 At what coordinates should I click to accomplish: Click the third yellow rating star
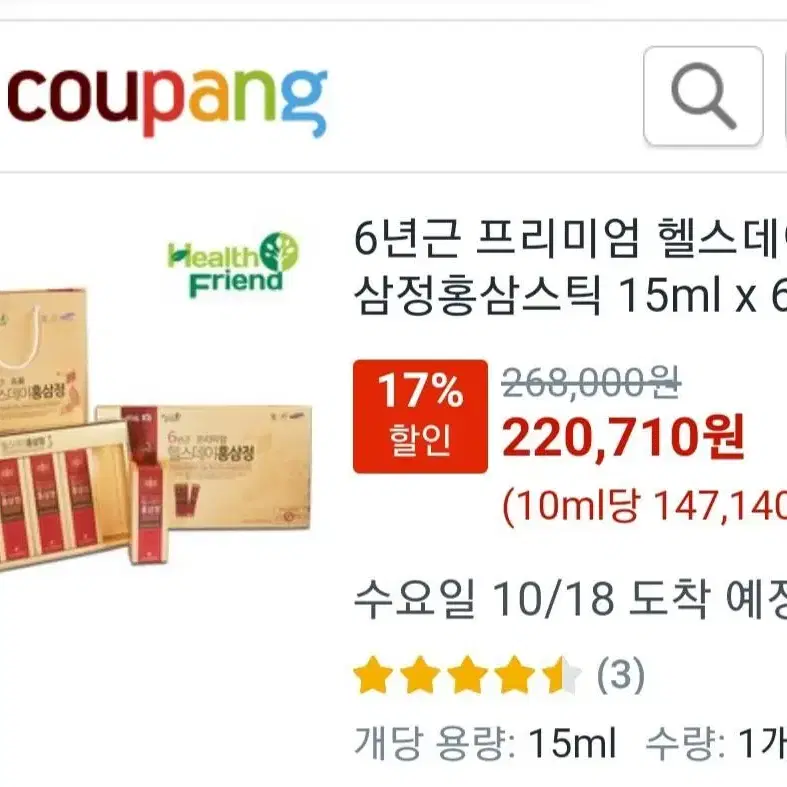click(x=467, y=675)
